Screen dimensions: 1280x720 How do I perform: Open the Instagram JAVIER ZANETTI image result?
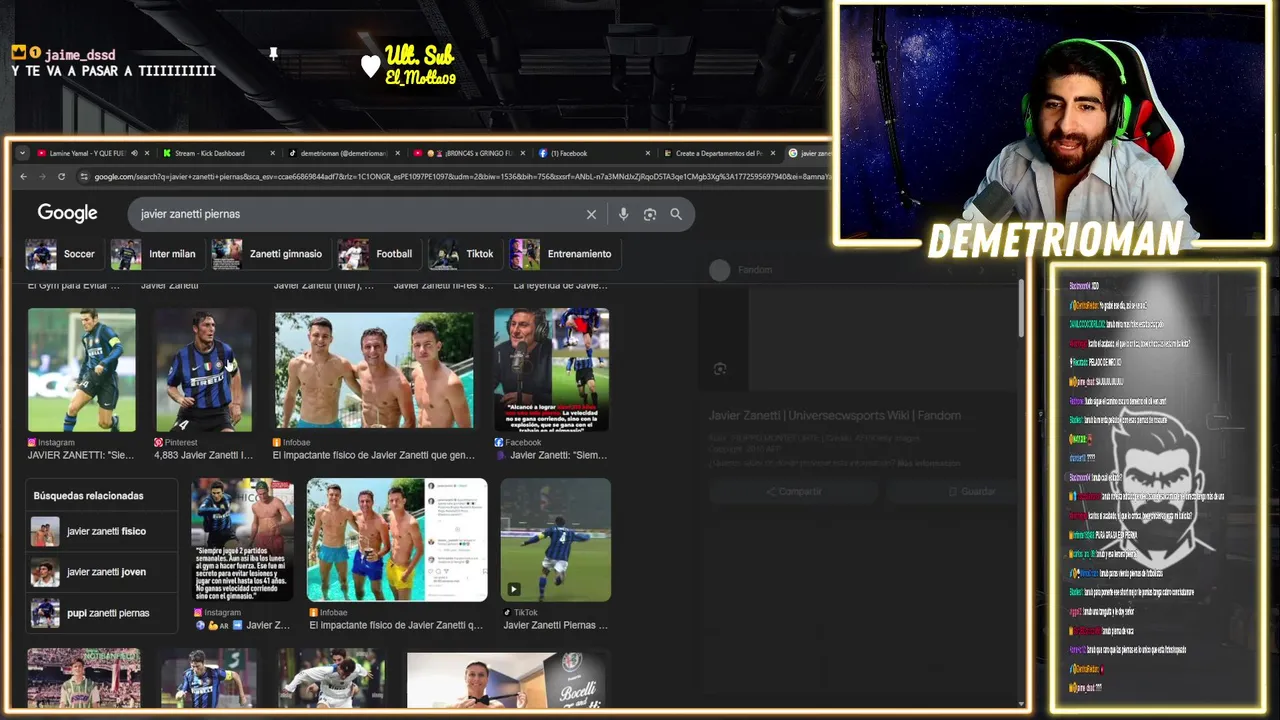coord(82,370)
